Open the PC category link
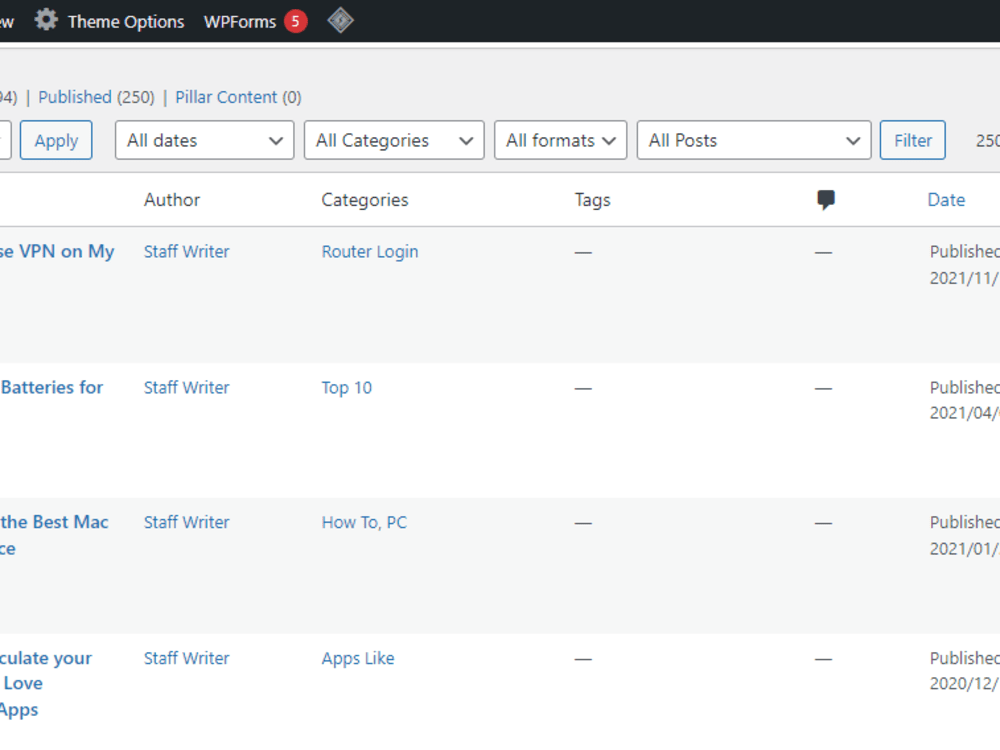The image size is (1000, 750). [397, 522]
